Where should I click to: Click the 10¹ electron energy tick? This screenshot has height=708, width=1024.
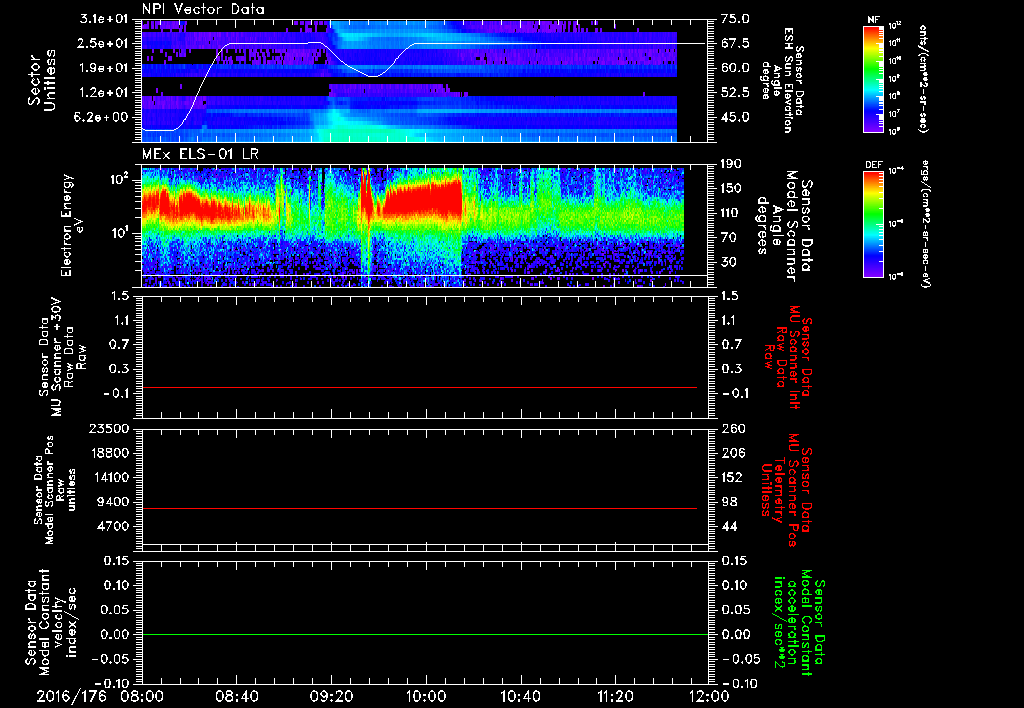click(x=118, y=233)
